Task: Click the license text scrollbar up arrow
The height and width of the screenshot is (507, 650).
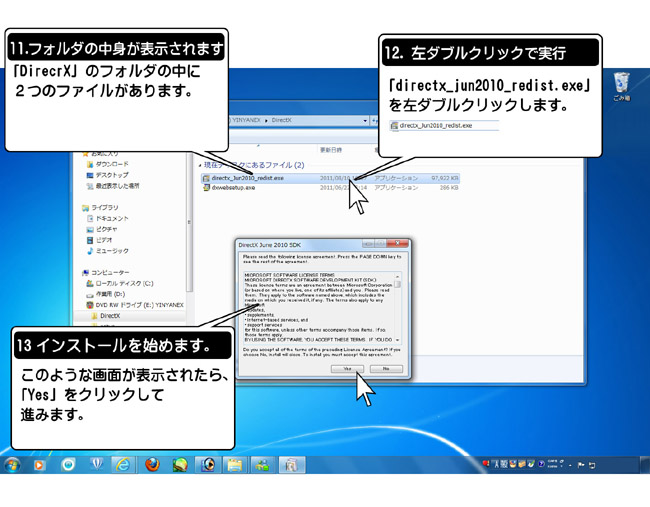Action: [398, 276]
